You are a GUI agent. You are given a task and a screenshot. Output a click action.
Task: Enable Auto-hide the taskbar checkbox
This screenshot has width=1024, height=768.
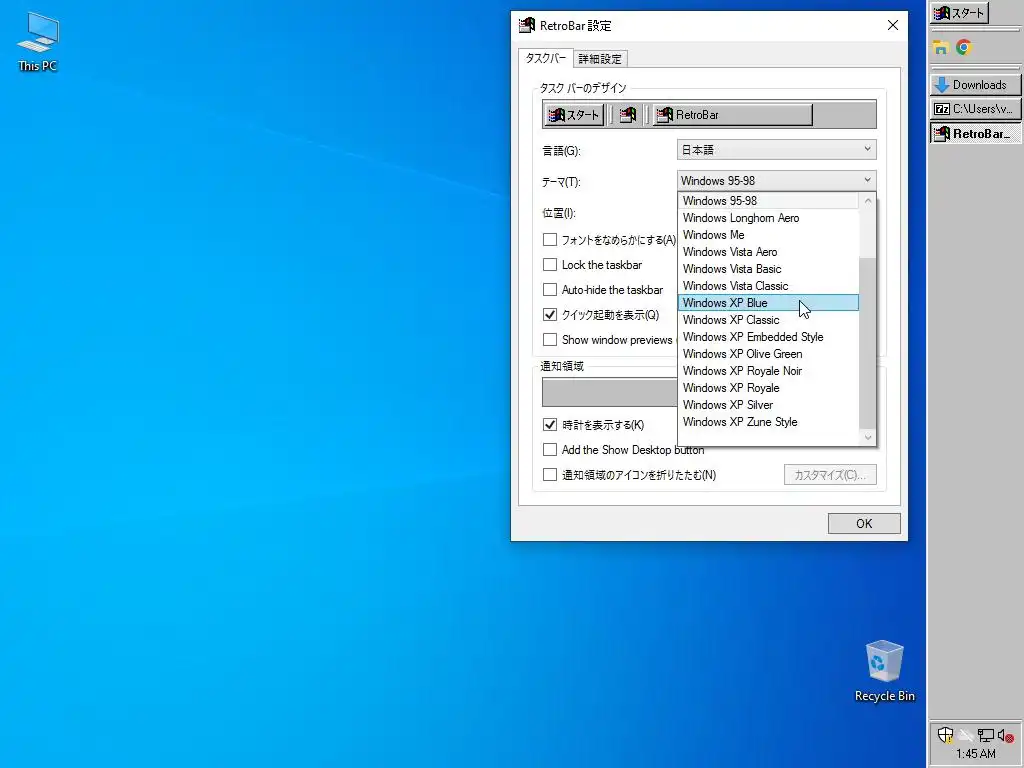tap(550, 289)
